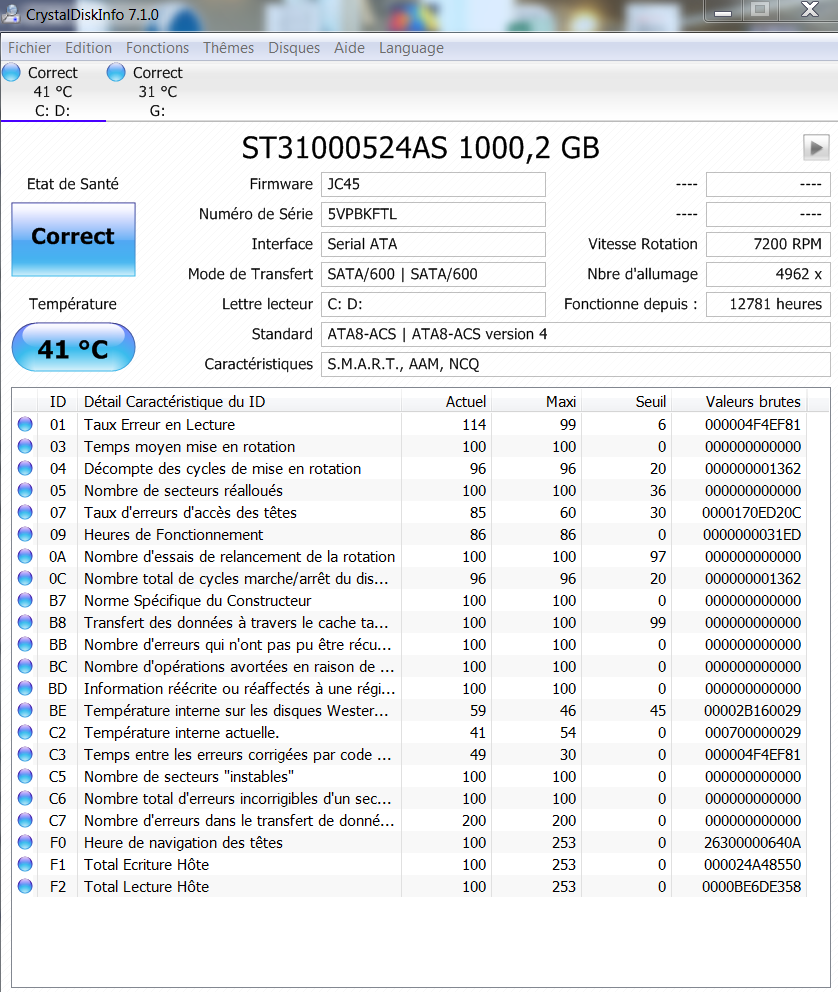
Task: Open the Aide menu
Action: (x=349, y=48)
